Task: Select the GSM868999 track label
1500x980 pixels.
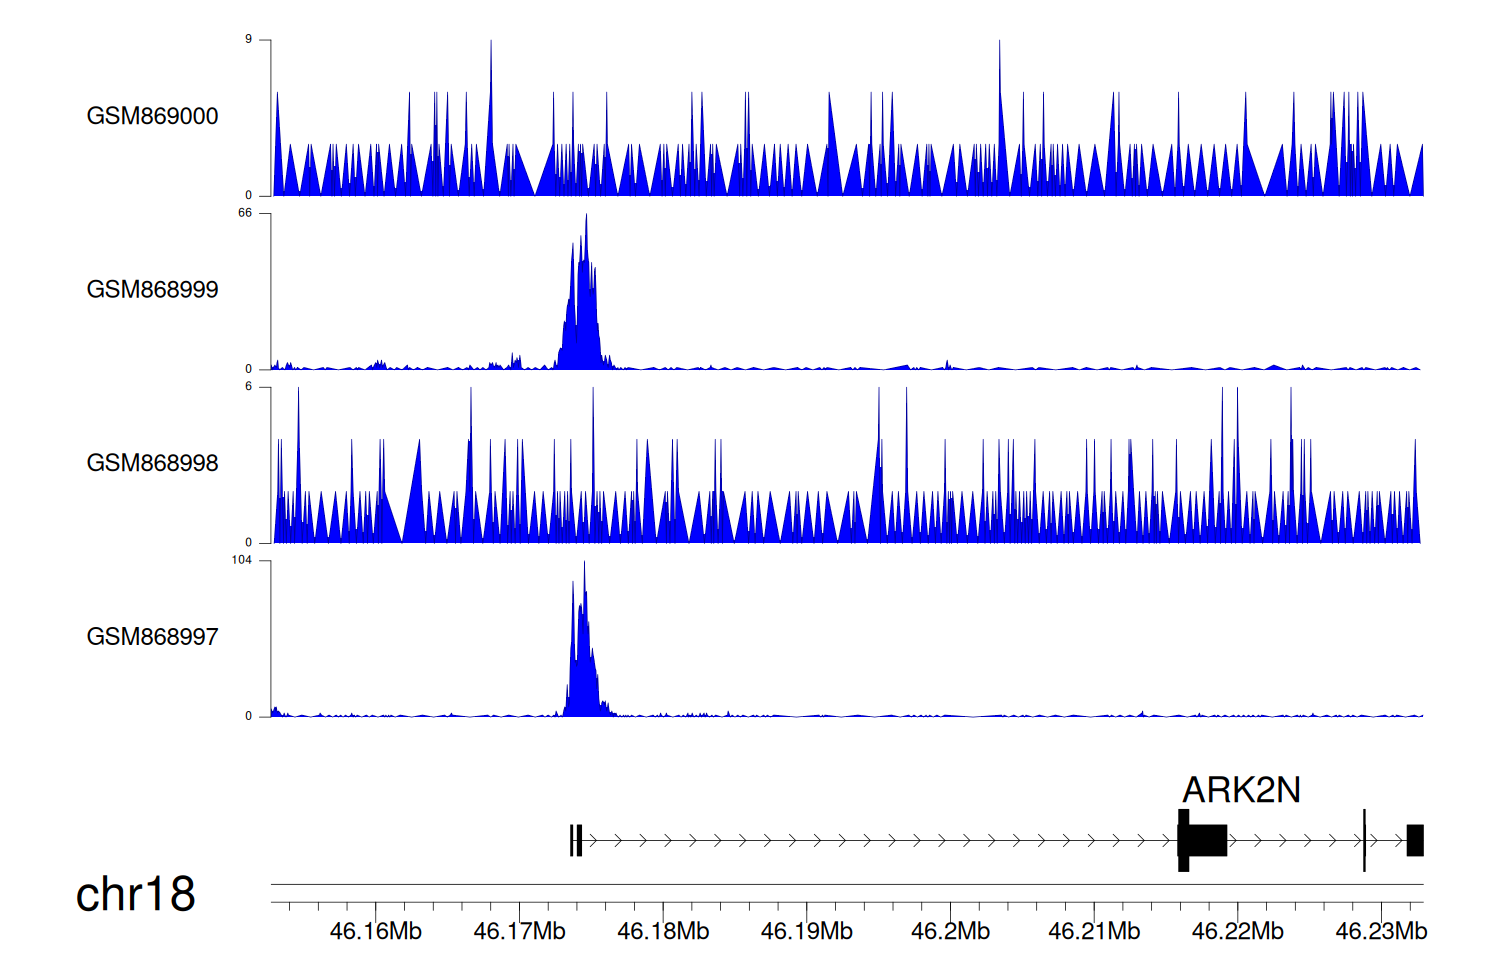Action: click(x=152, y=289)
